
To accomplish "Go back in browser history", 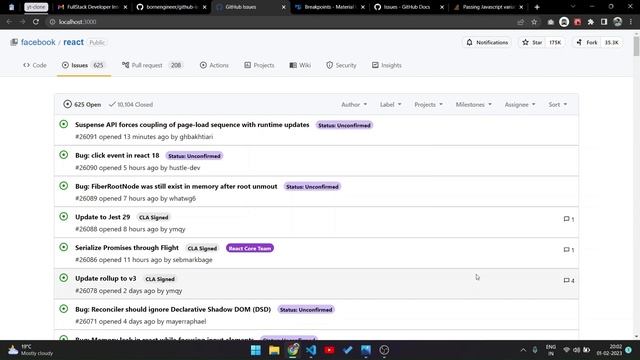I will coord(9,22).
